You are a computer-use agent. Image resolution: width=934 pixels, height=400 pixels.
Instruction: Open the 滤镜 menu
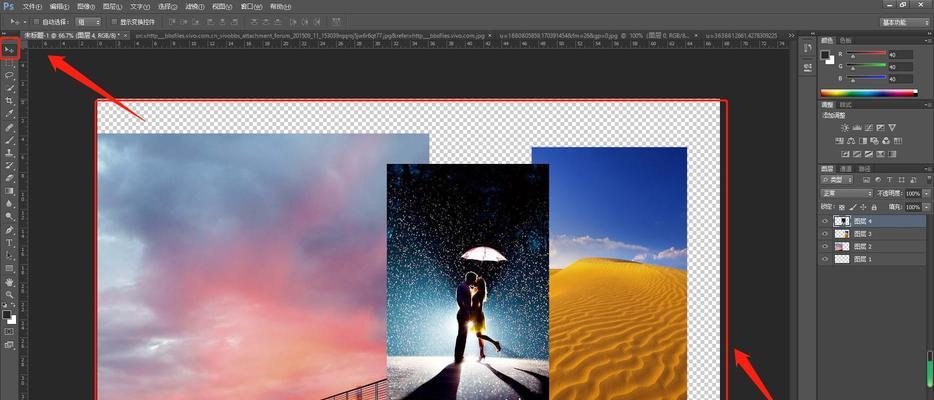(195, 7)
